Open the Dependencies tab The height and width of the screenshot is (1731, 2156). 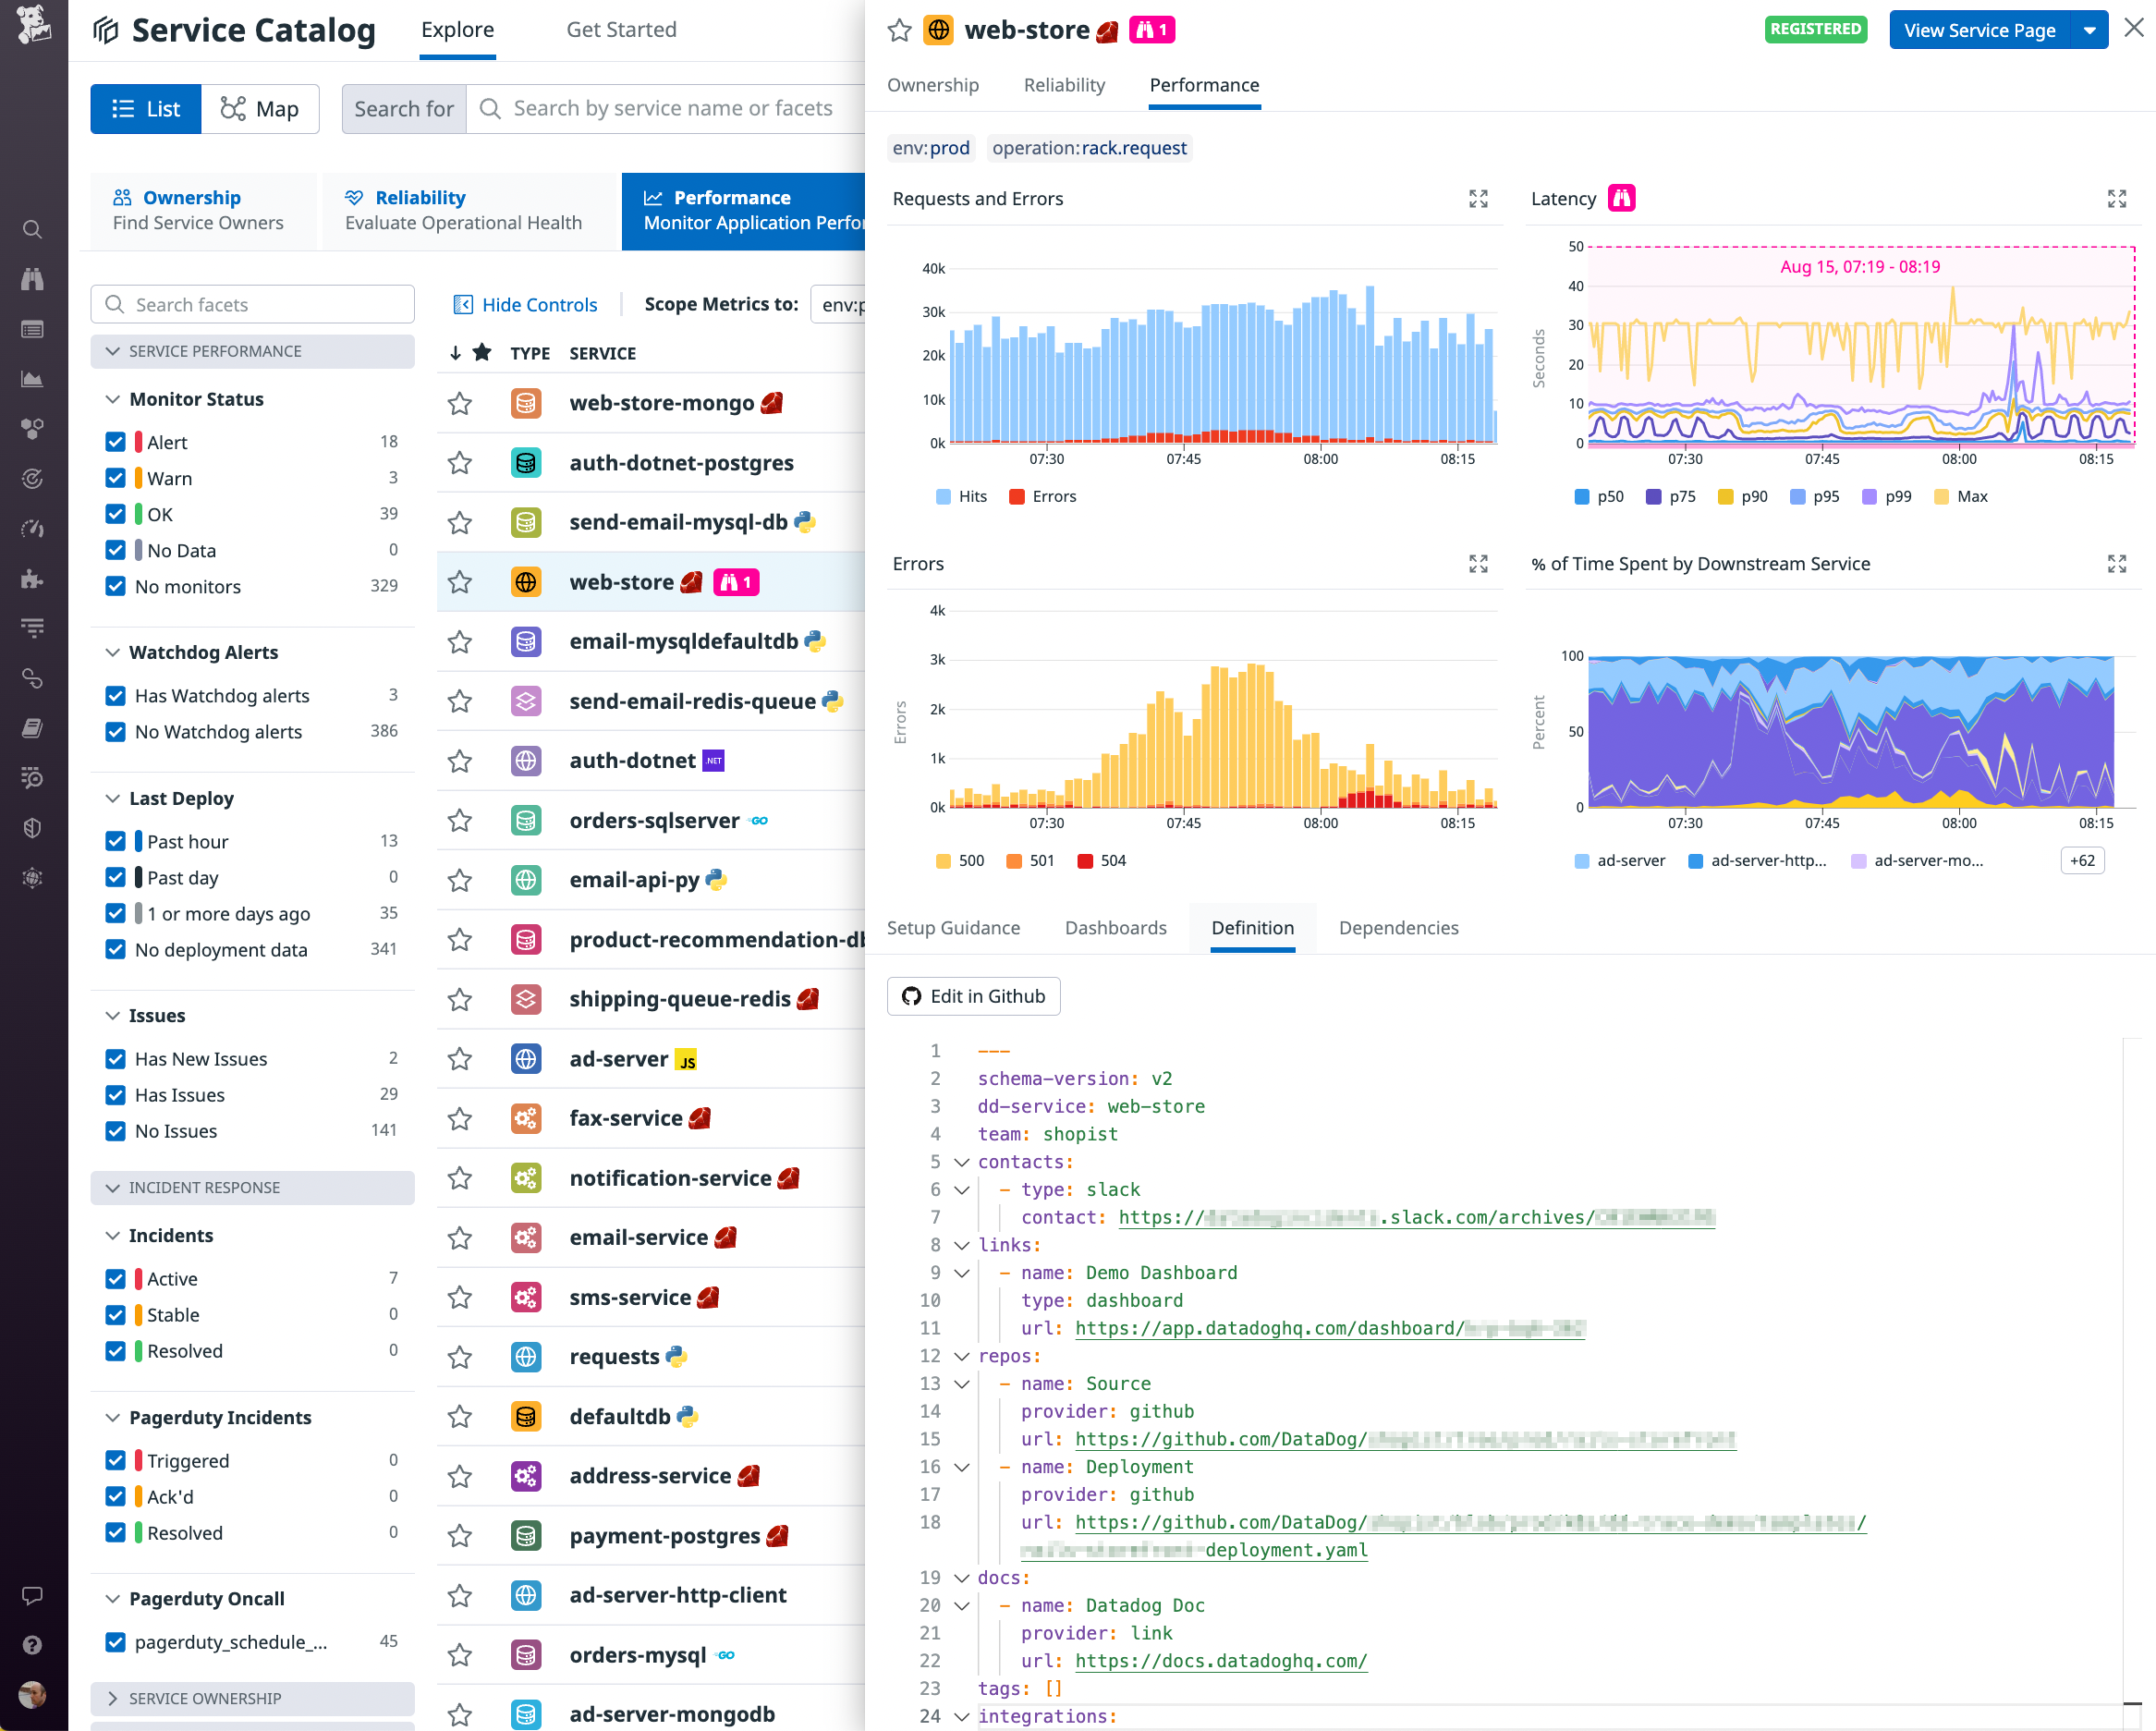pyautogui.click(x=1398, y=928)
